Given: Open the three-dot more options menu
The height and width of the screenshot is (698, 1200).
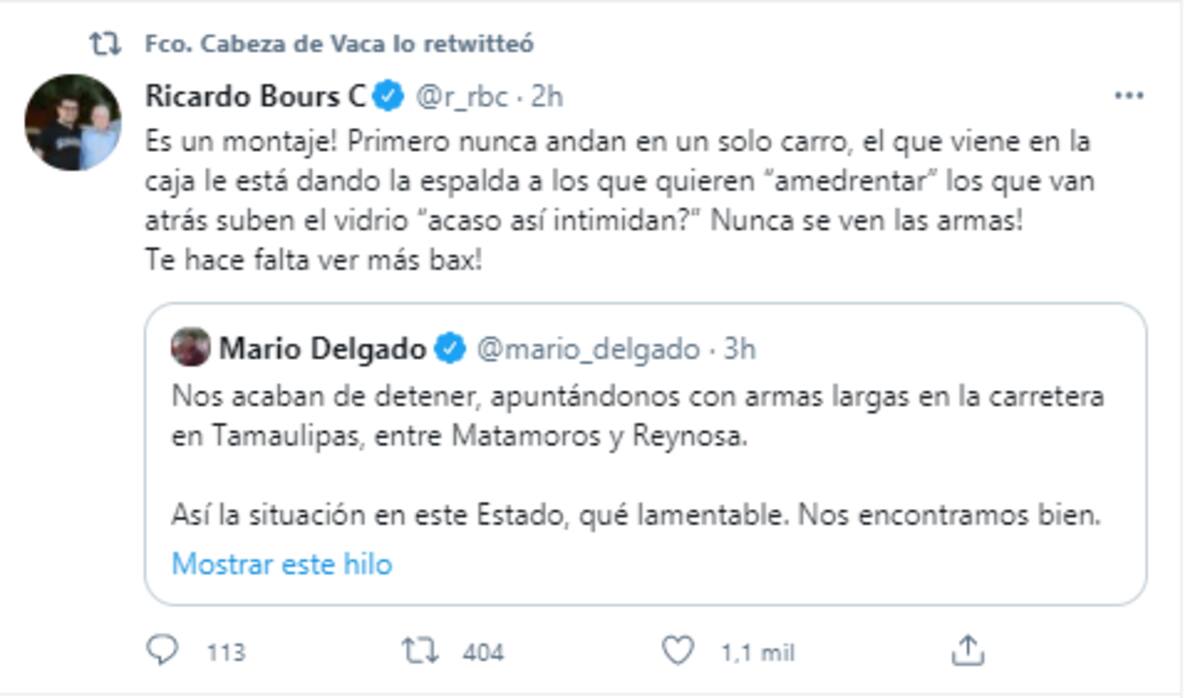Looking at the screenshot, I should pyautogui.click(x=1129, y=96).
